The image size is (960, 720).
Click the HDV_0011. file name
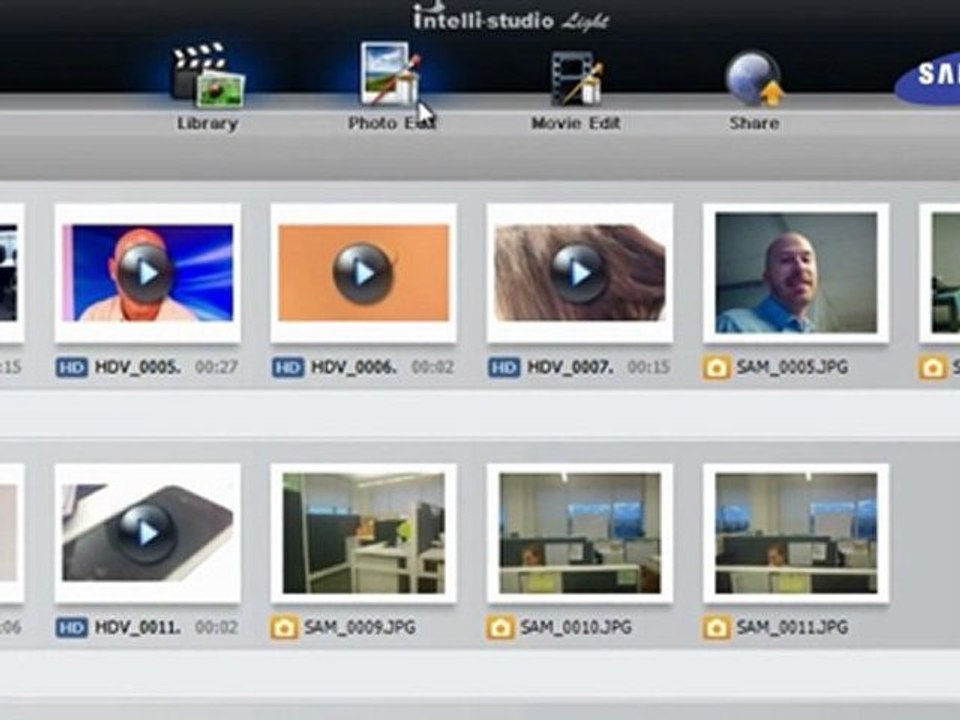coord(138,628)
